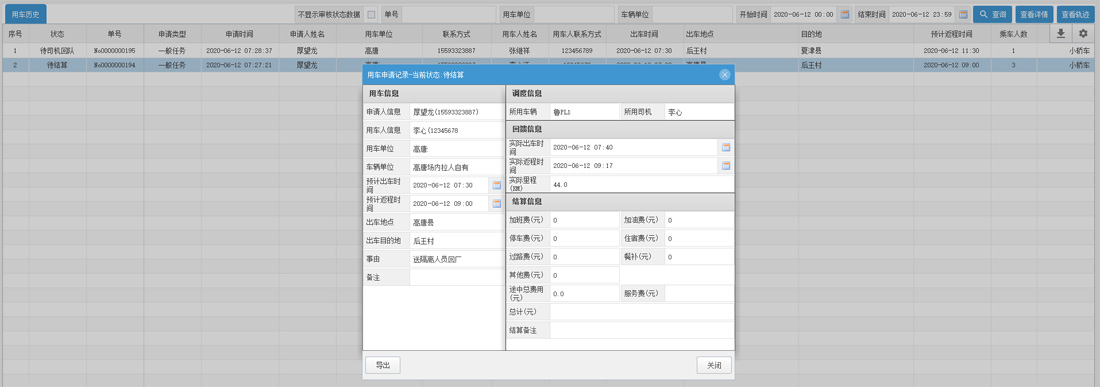1100x387 pixels.
Task: Click the 其他费(元) input field
Action: (x=584, y=275)
